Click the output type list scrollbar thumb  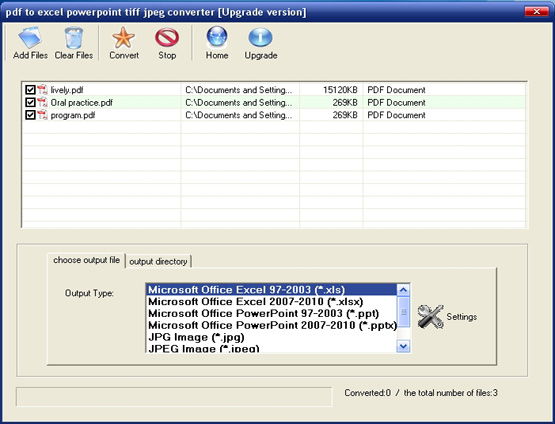click(403, 312)
